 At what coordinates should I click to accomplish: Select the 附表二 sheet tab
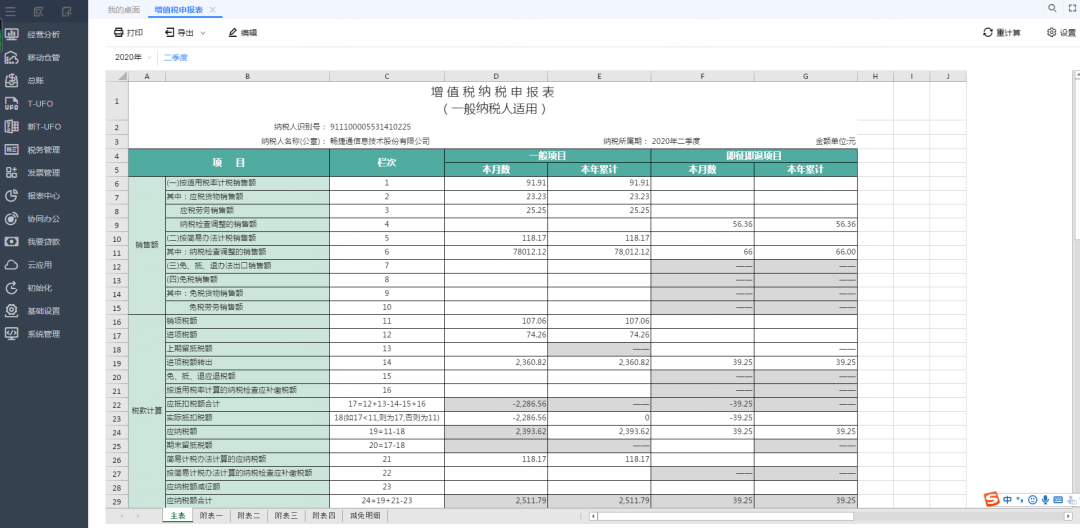coord(249,515)
